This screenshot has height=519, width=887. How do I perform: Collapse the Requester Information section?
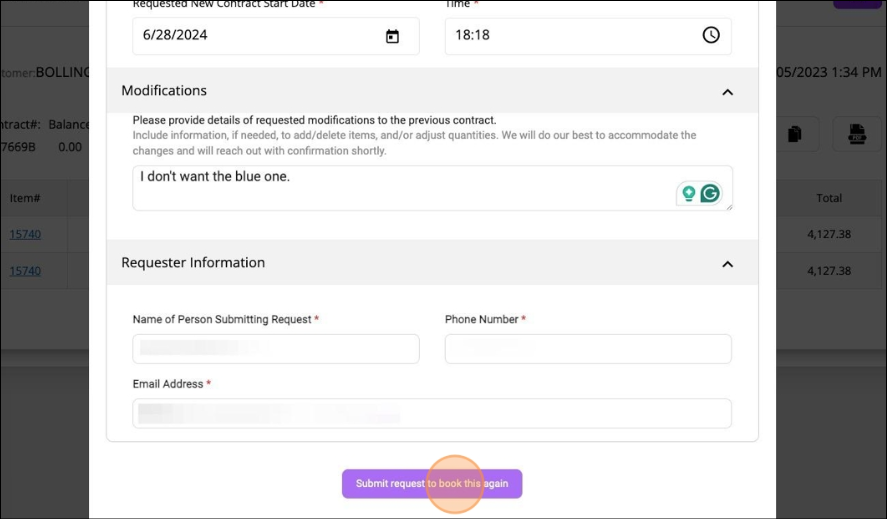(727, 264)
